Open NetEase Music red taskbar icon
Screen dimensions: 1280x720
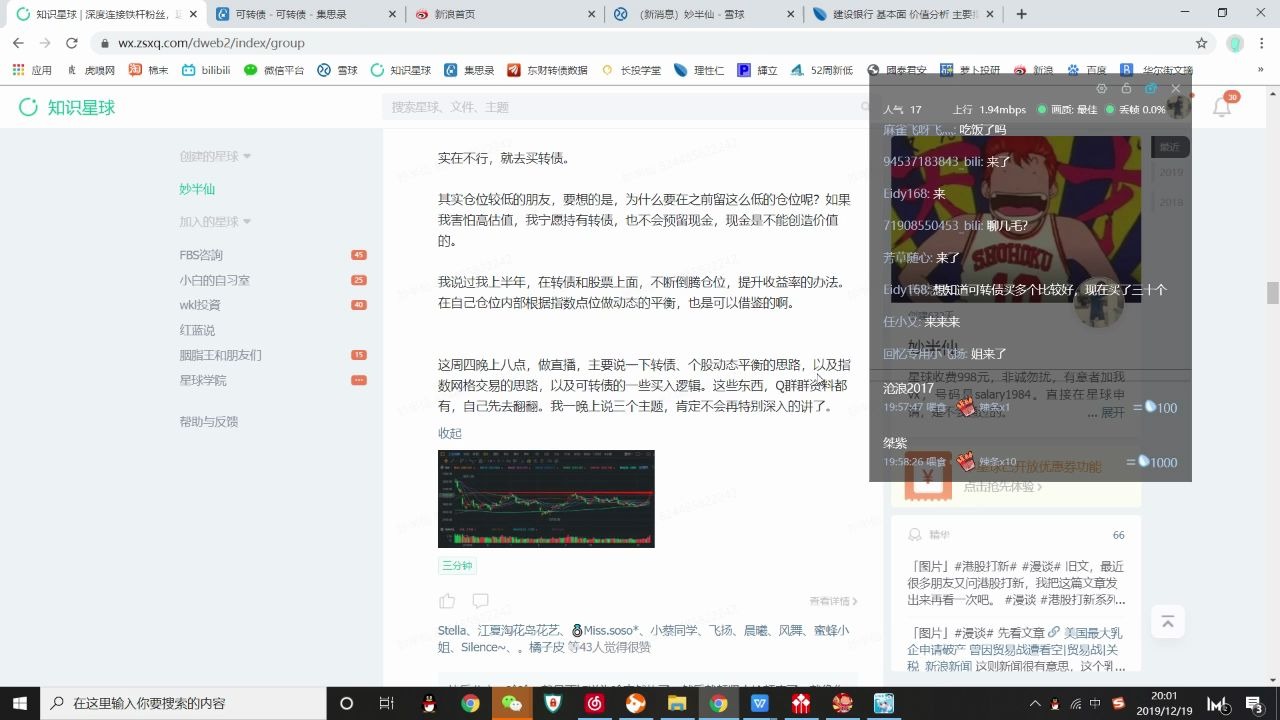[594, 704]
